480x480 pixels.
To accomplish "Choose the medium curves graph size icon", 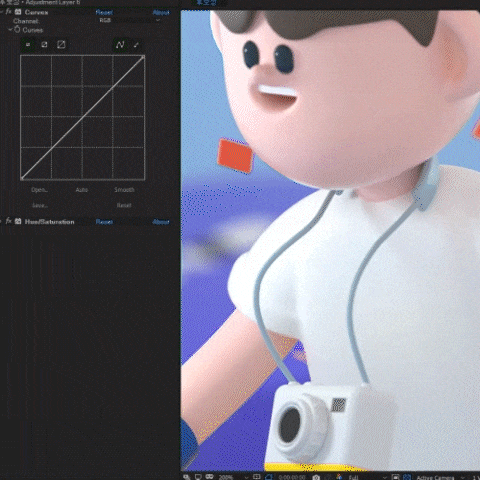I will tap(44, 45).
